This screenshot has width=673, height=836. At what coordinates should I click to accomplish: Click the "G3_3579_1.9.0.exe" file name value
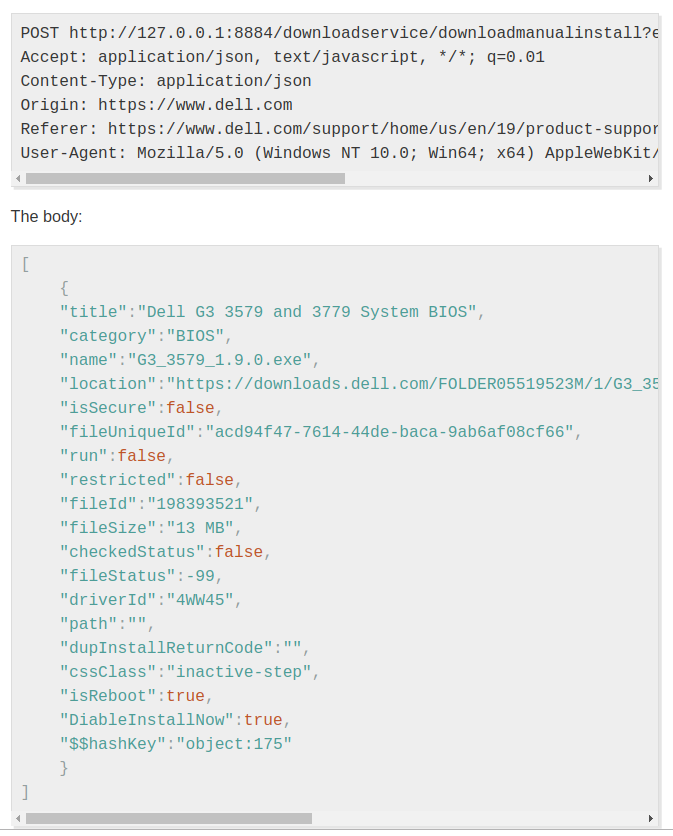[222, 360]
